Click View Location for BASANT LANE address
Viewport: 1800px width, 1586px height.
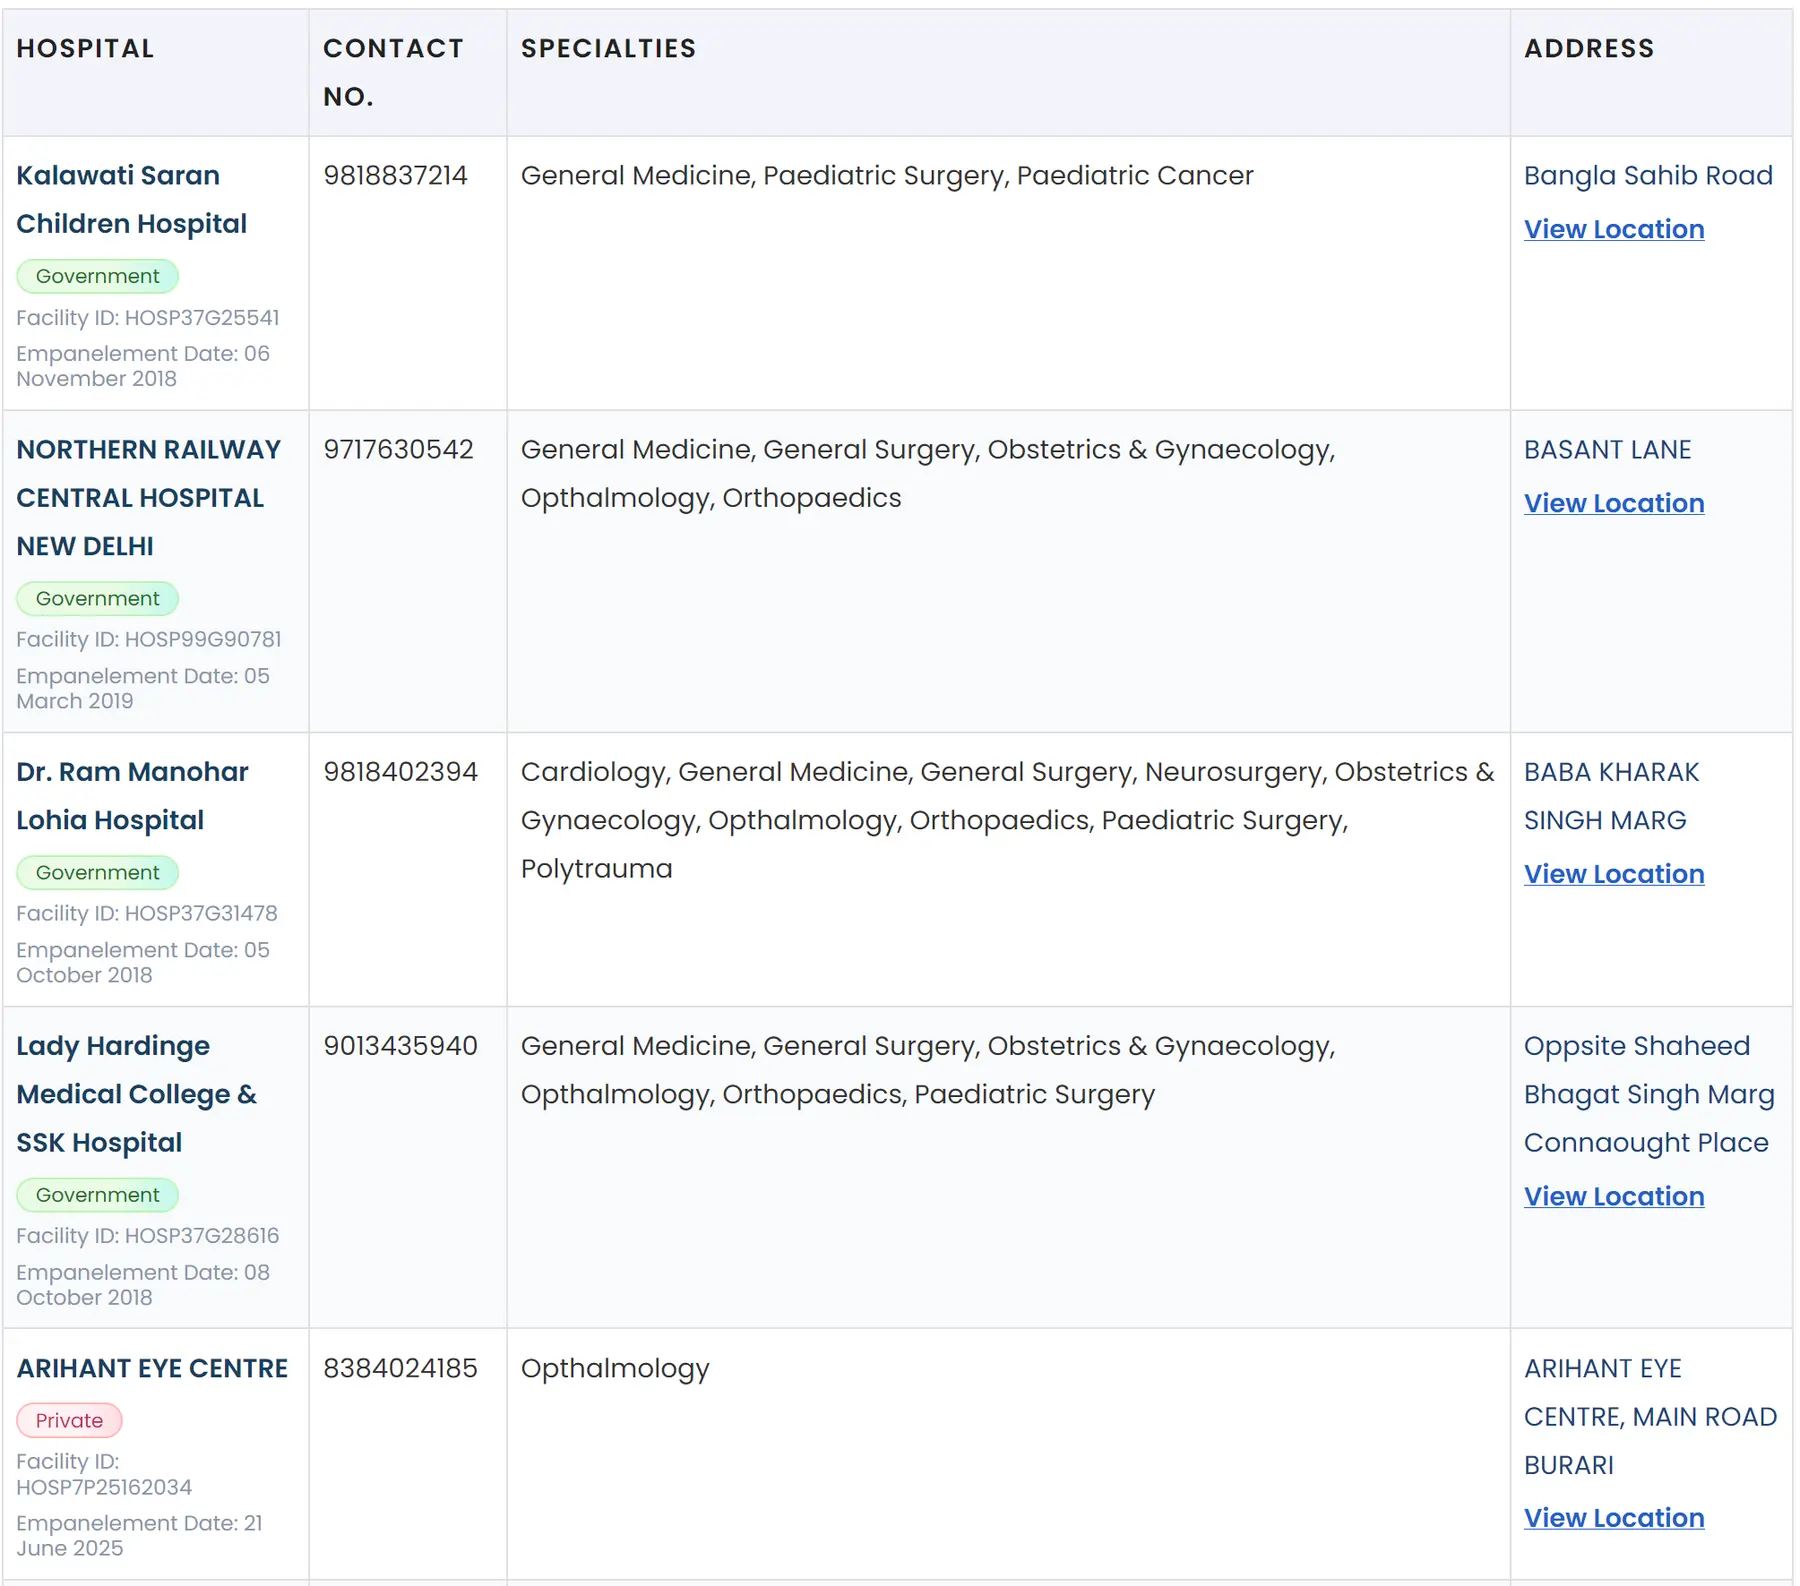point(1613,503)
